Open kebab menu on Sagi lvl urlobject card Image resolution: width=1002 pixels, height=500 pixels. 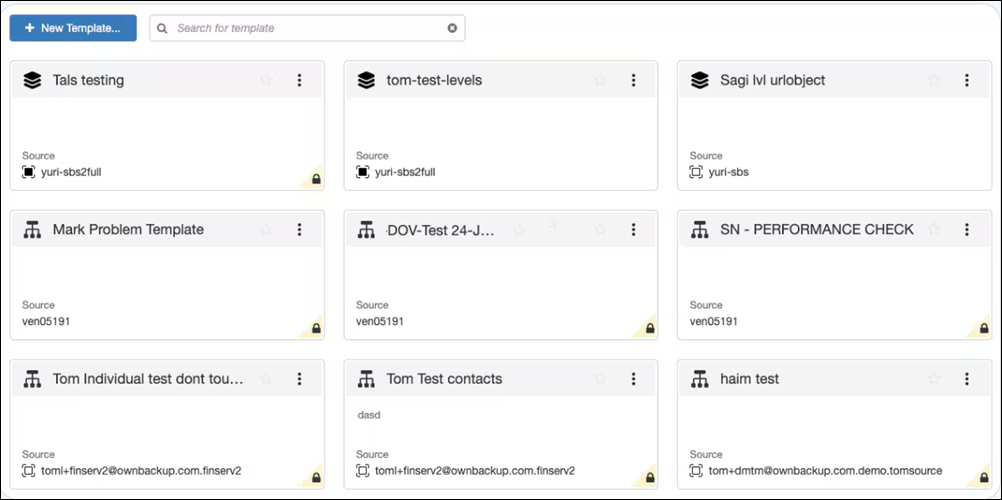point(967,80)
